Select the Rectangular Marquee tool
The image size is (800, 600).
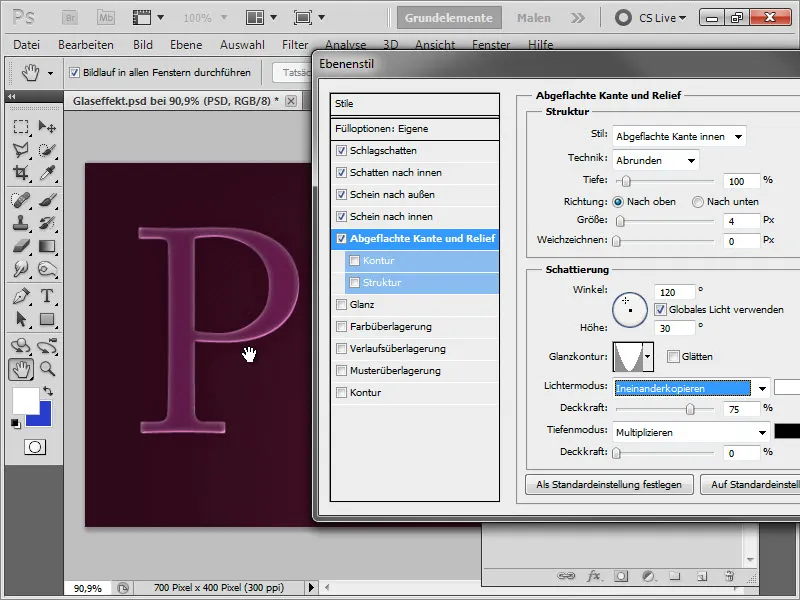[21, 126]
